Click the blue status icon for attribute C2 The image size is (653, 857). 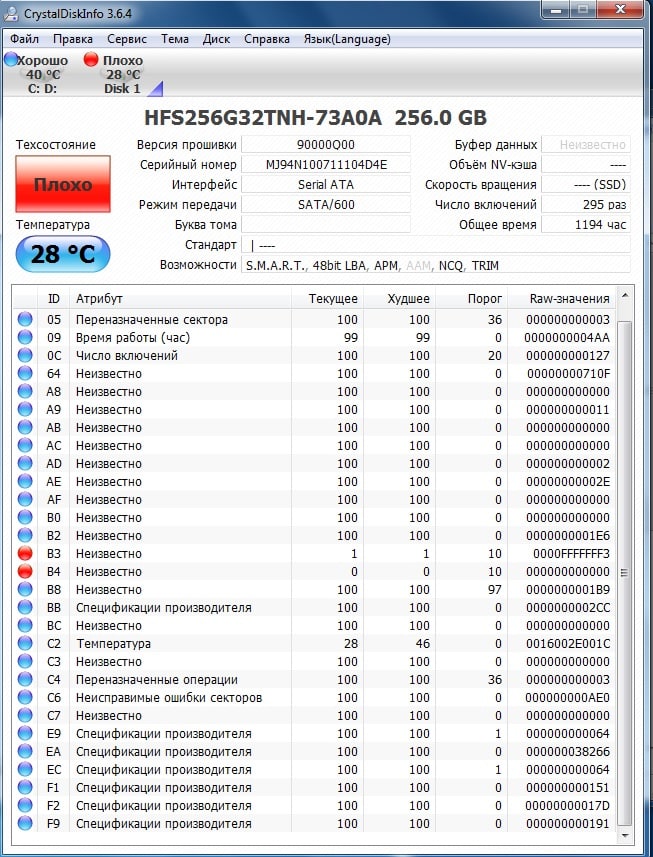click(x=25, y=643)
